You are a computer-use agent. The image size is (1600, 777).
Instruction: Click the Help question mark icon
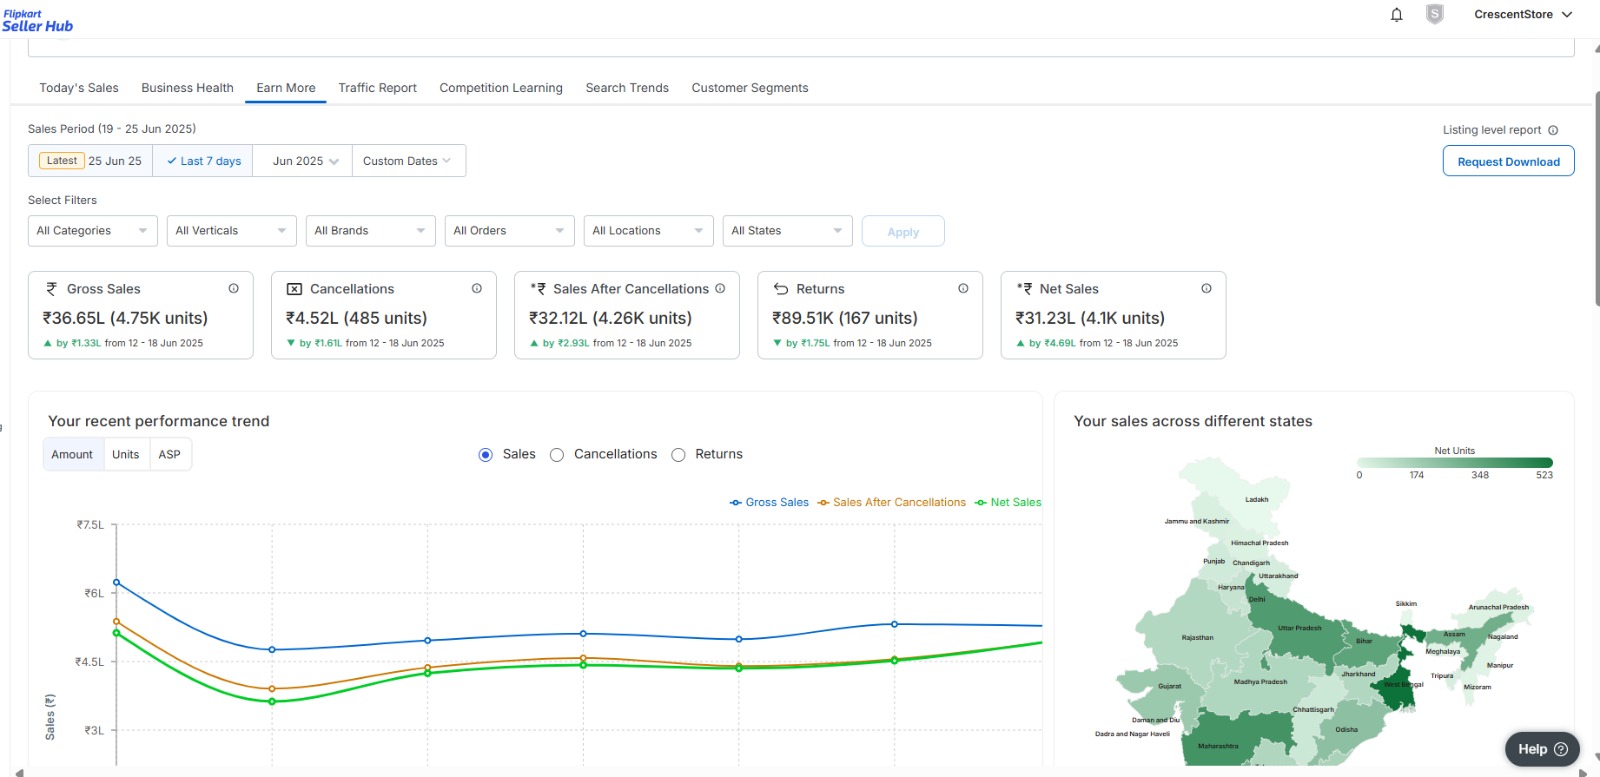1561,749
